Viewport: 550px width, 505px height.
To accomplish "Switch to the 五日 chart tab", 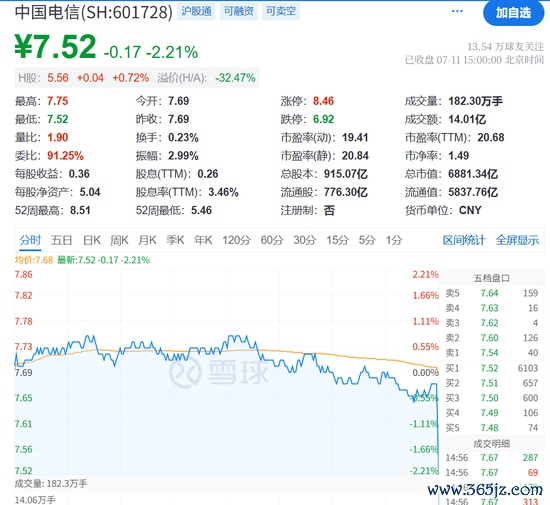I will pyautogui.click(x=61, y=240).
